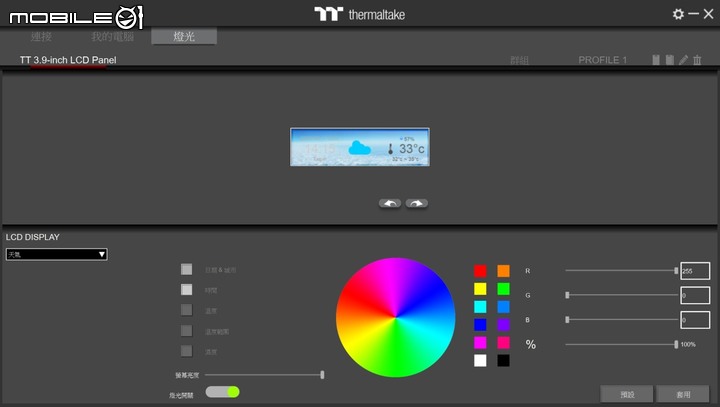Select the TT 3.9-inch LCD Panel tab
The image size is (720, 407).
pyautogui.click(x=68, y=60)
